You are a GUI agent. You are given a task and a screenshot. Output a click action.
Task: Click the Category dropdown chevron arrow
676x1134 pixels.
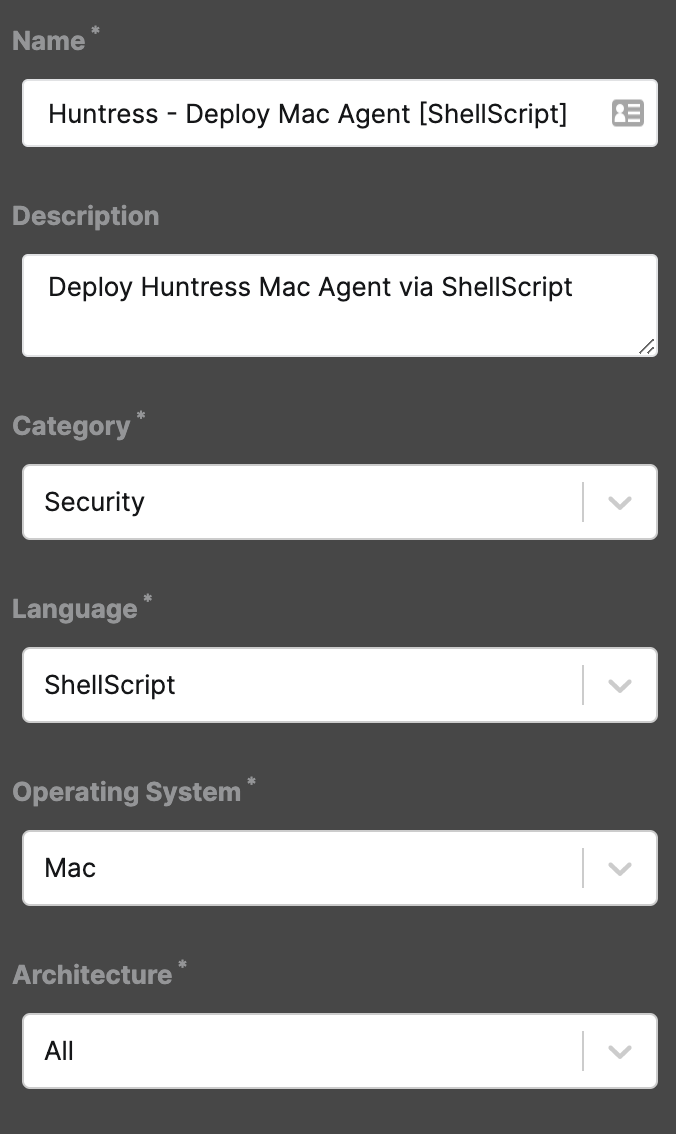(620, 503)
